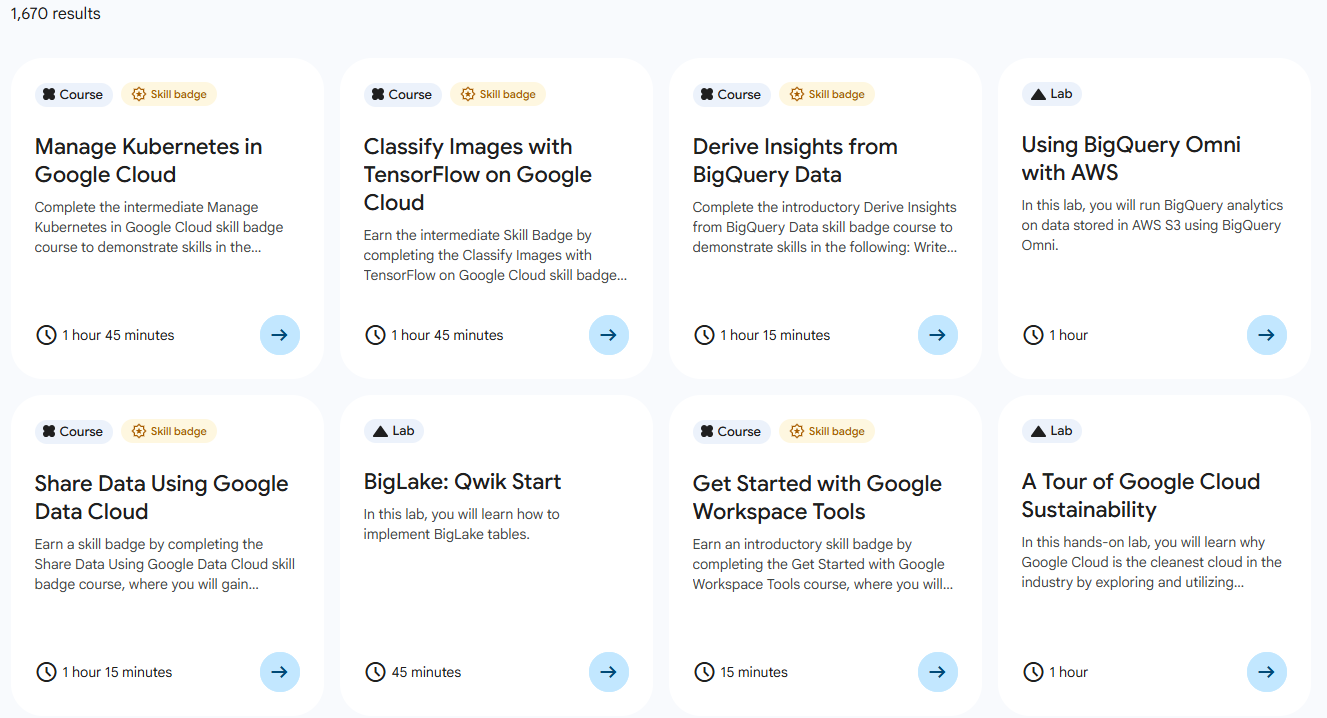Click arrow on Share Data Using Google card
The height and width of the screenshot is (718, 1327).
pos(279,672)
